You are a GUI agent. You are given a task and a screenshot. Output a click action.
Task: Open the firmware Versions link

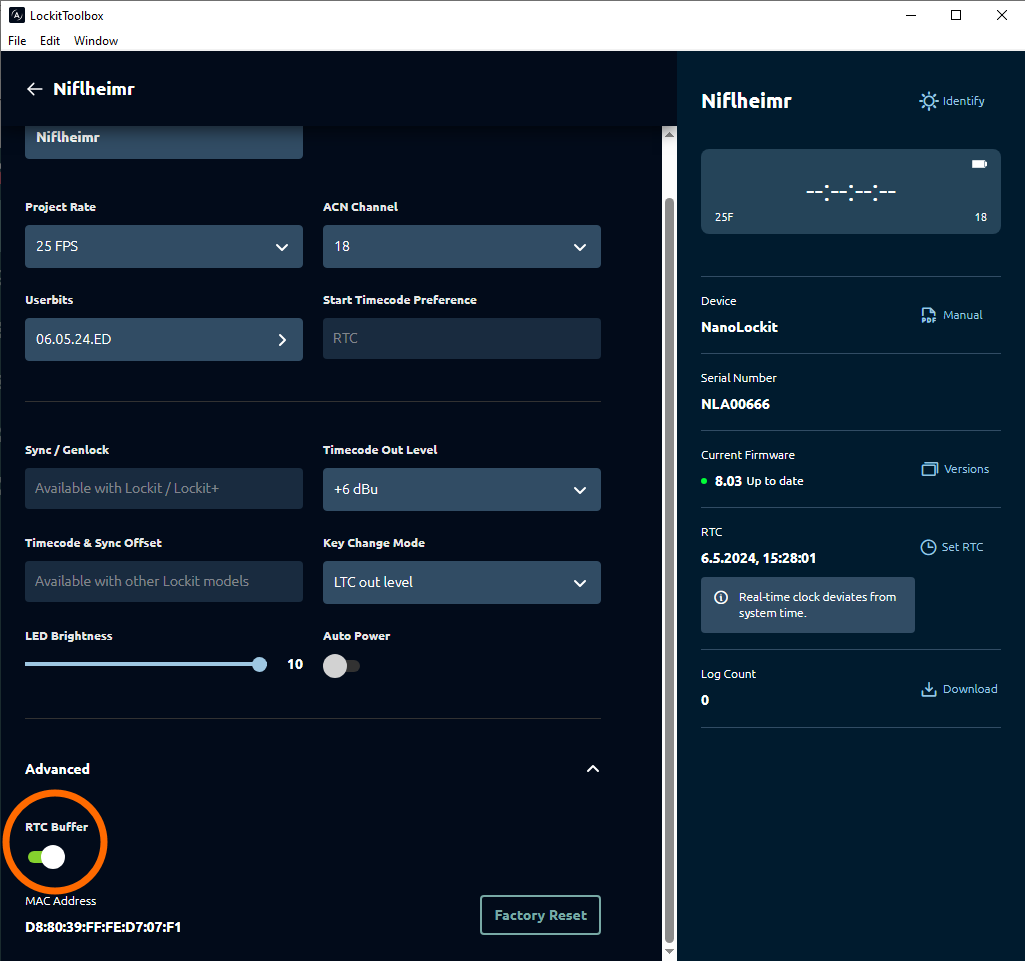click(966, 469)
